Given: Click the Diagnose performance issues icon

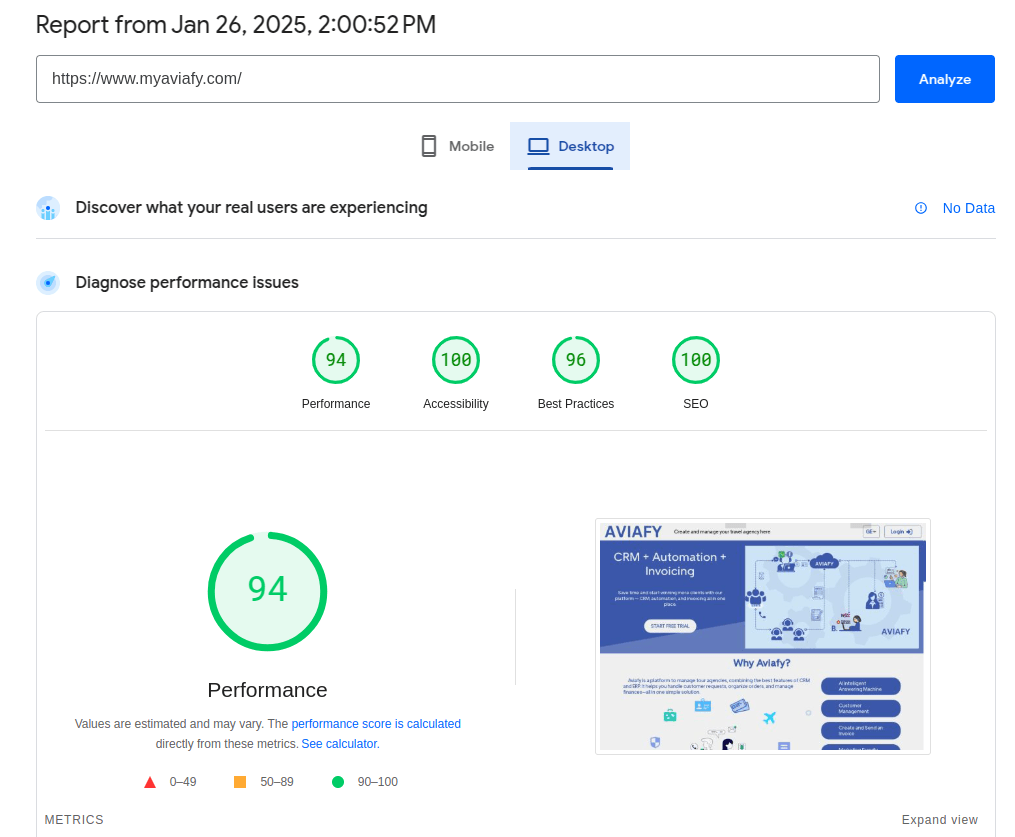Looking at the screenshot, I should 48,283.
